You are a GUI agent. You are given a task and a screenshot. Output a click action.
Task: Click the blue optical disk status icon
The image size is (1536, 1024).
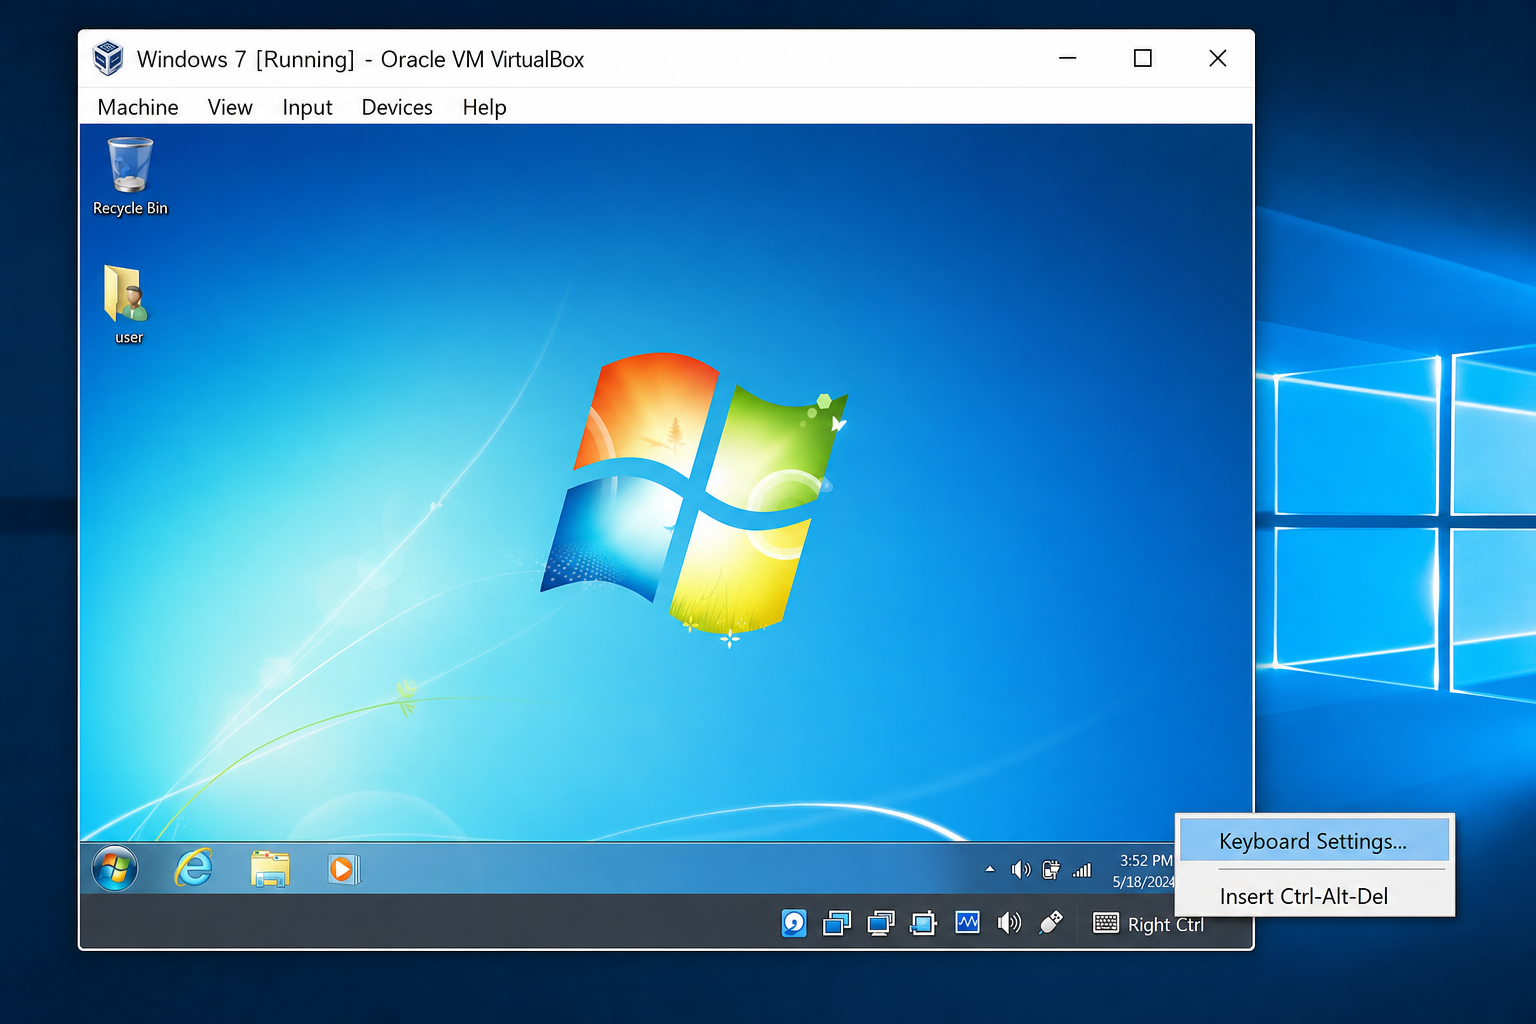pos(794,923)
